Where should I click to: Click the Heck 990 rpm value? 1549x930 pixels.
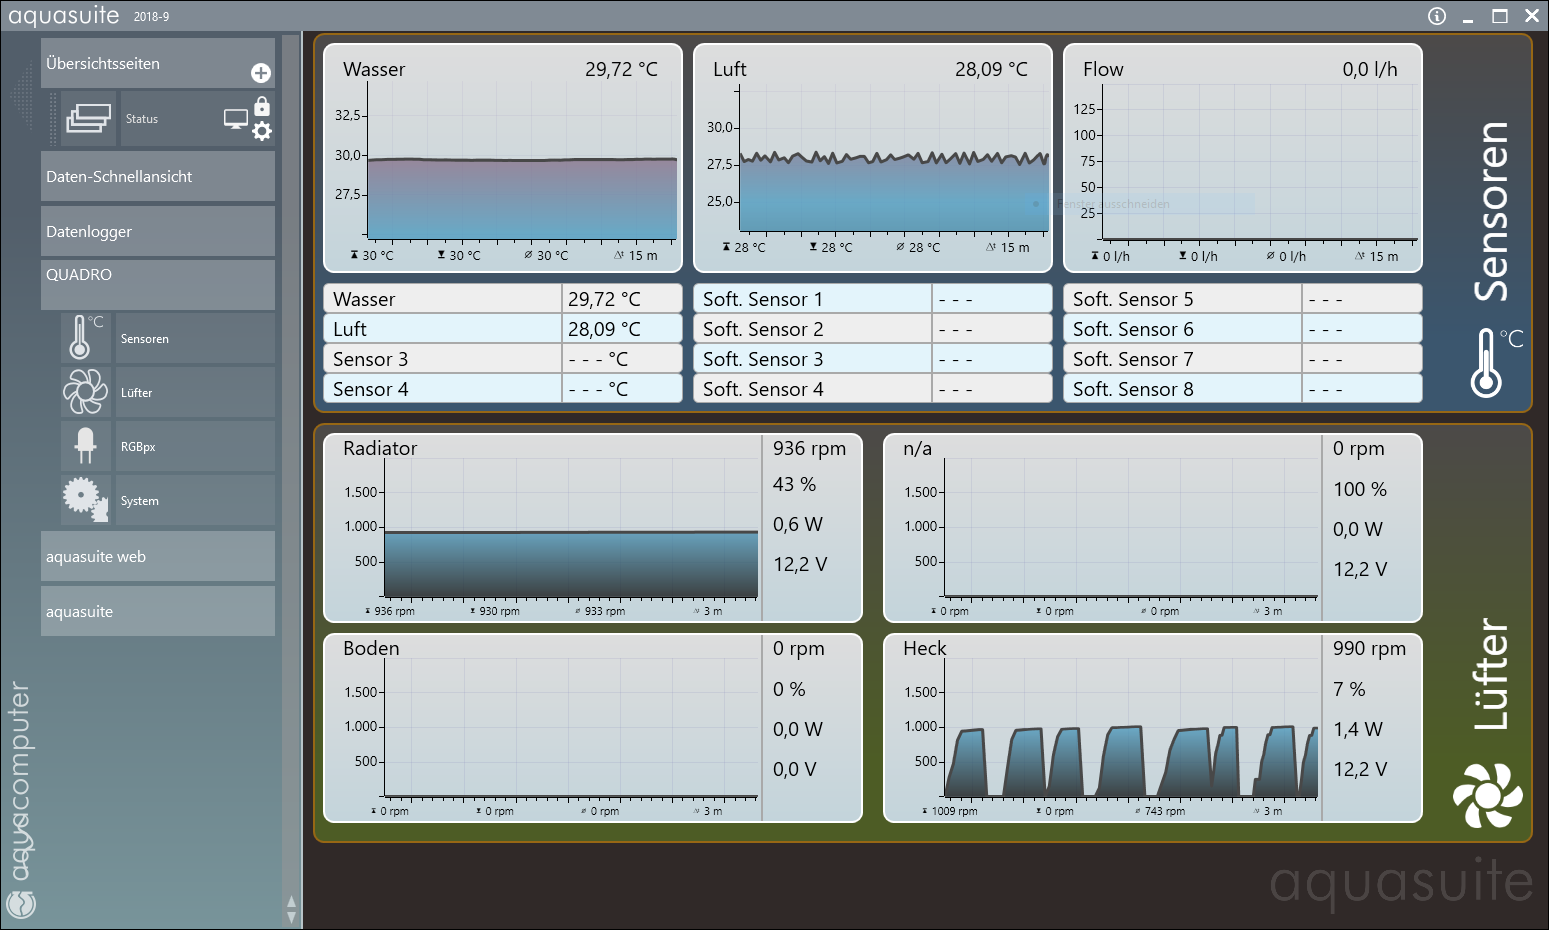coord(1369,649)
